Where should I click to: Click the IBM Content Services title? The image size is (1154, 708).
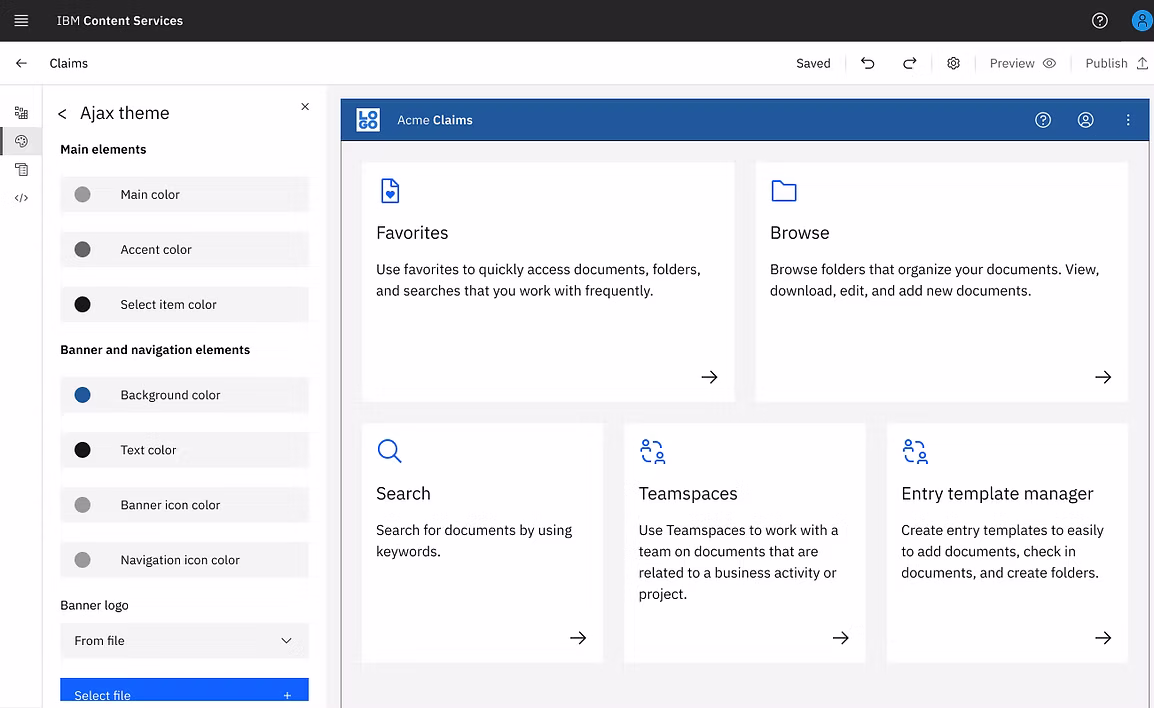(120, 21)
